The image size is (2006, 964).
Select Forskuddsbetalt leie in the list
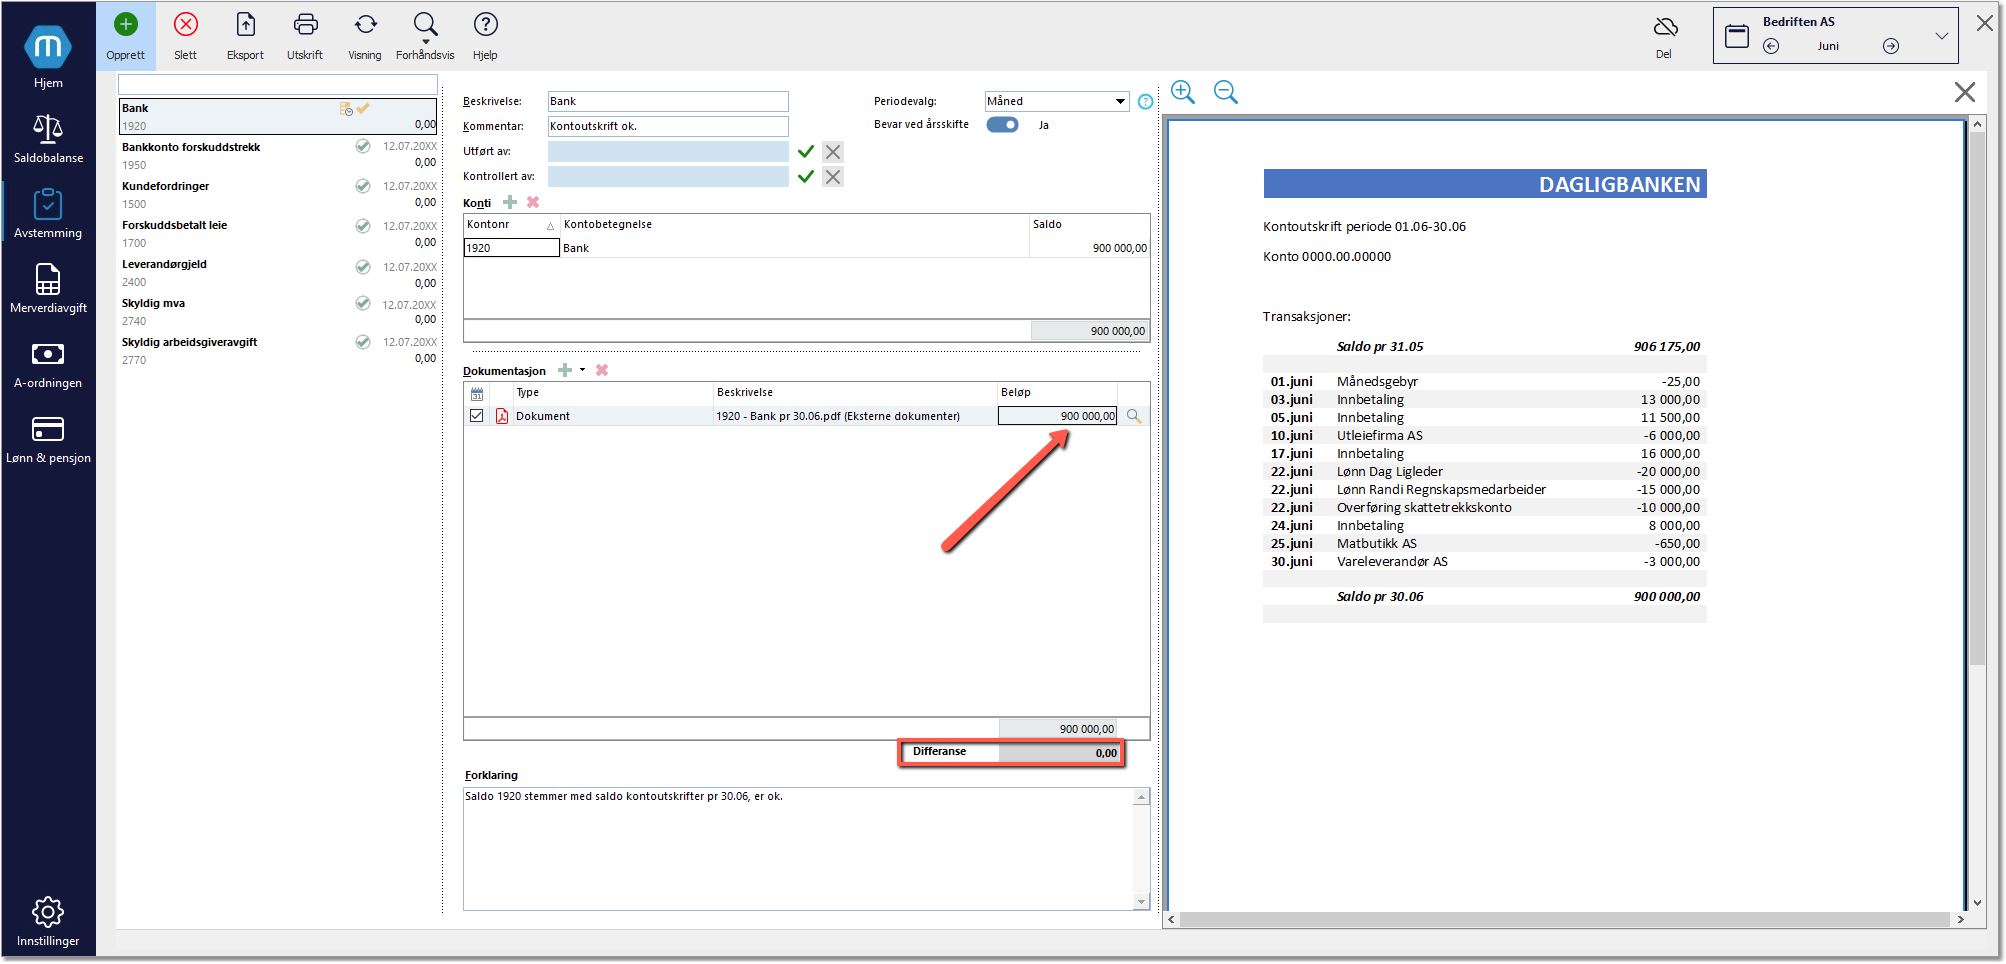(x=278, y=233)
